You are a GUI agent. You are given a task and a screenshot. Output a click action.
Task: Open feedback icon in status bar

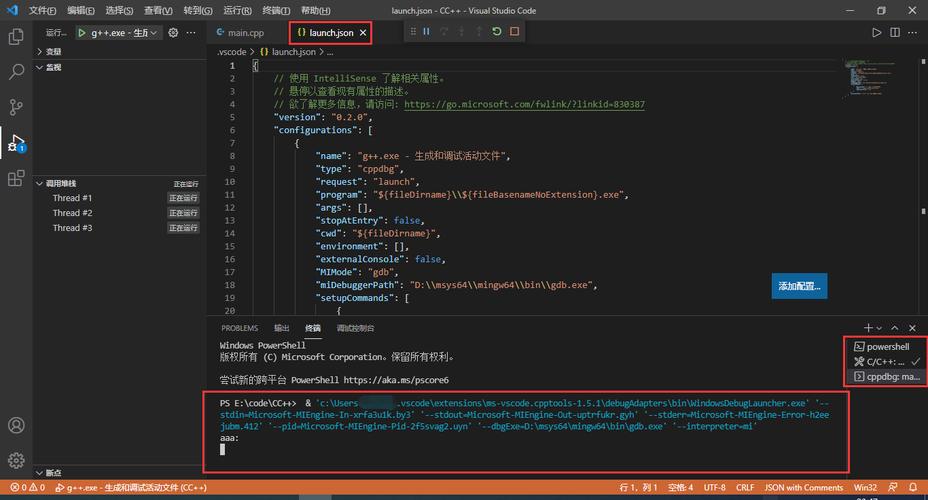click(892, 487)
